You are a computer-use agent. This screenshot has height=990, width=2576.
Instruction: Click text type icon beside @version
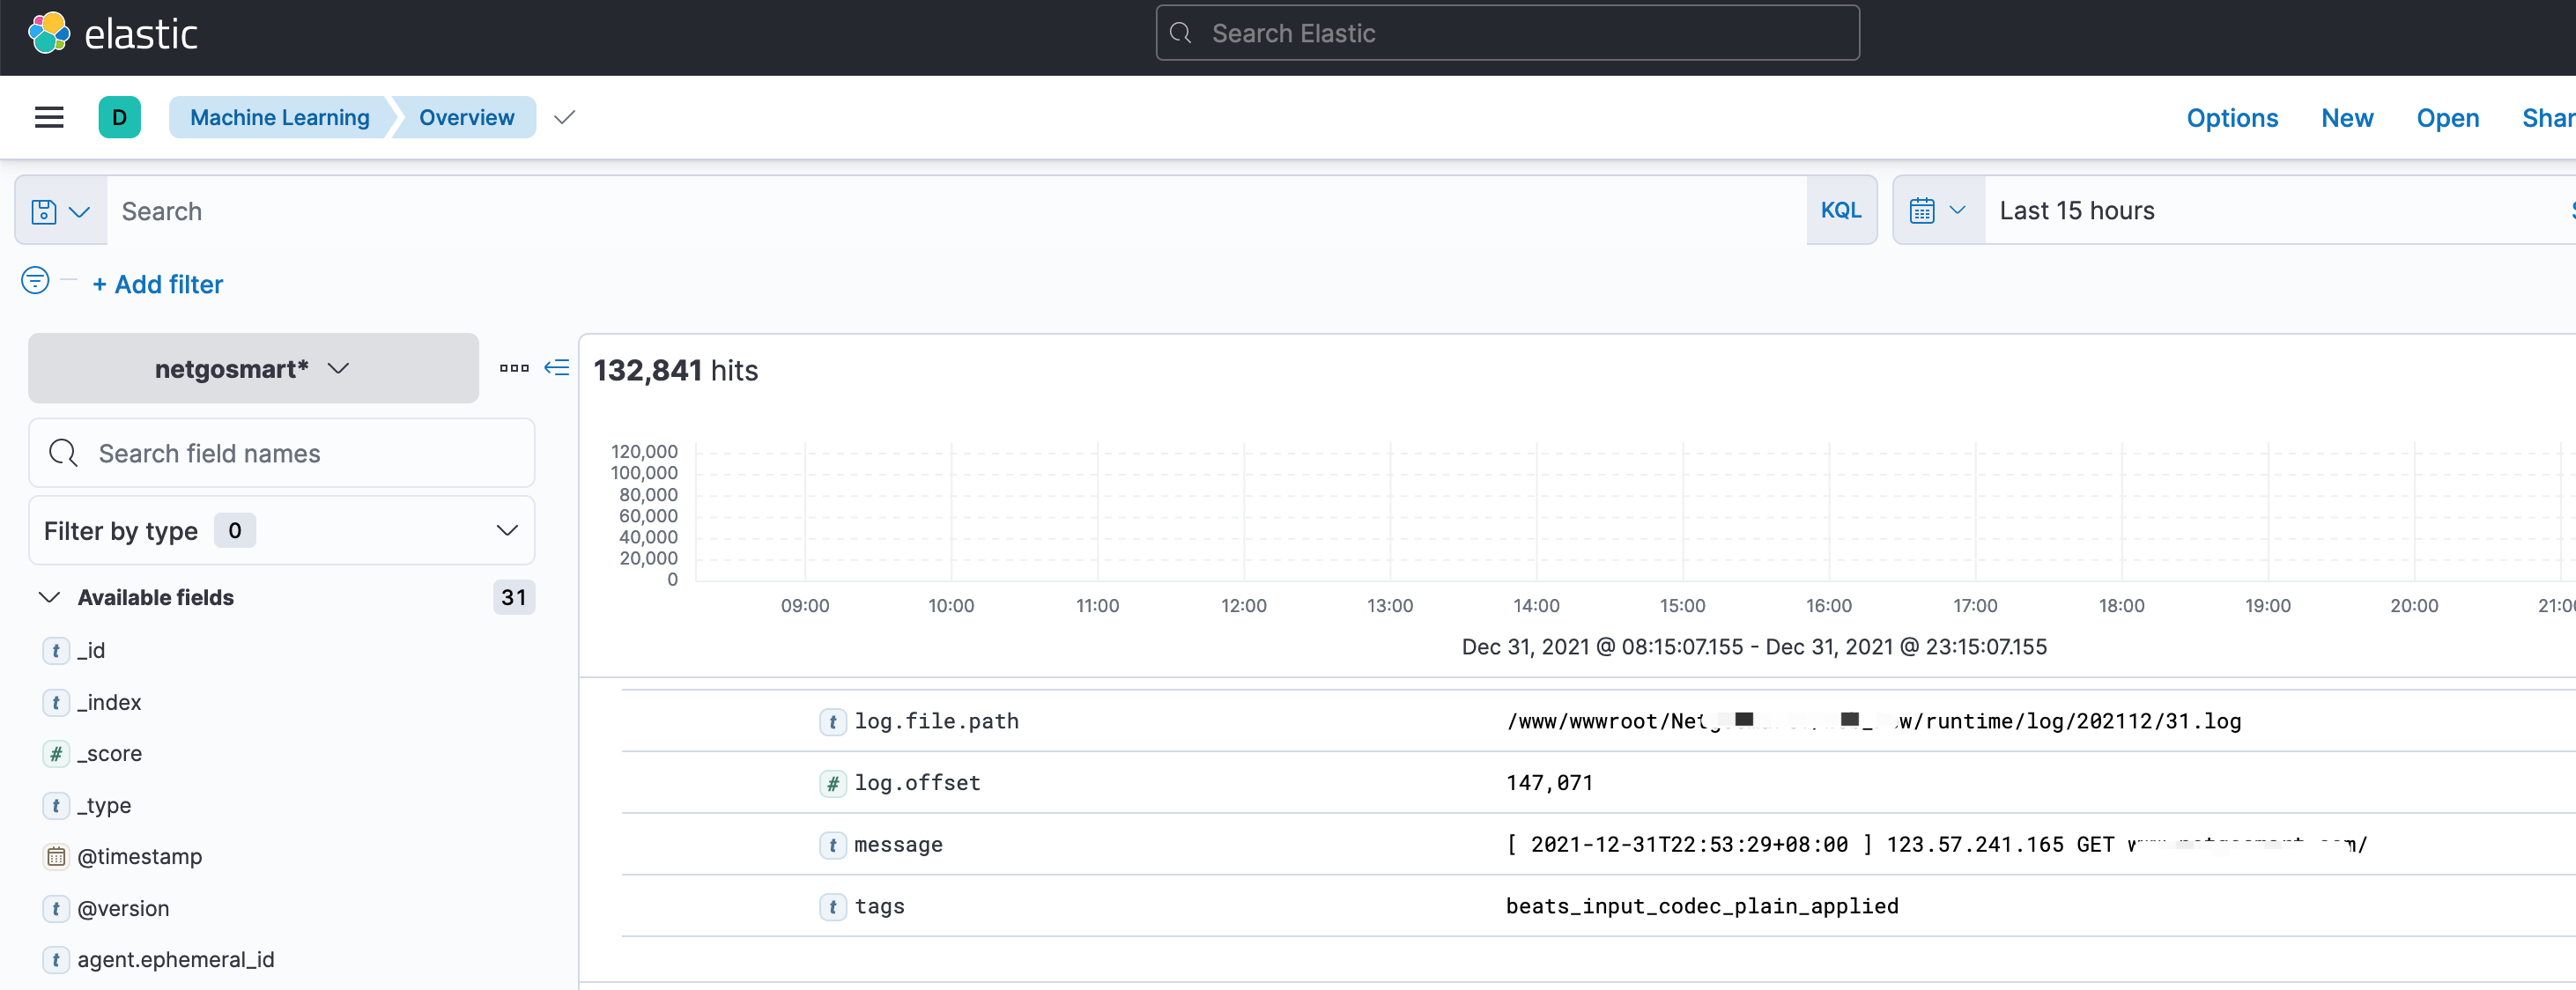pos(56,909)
